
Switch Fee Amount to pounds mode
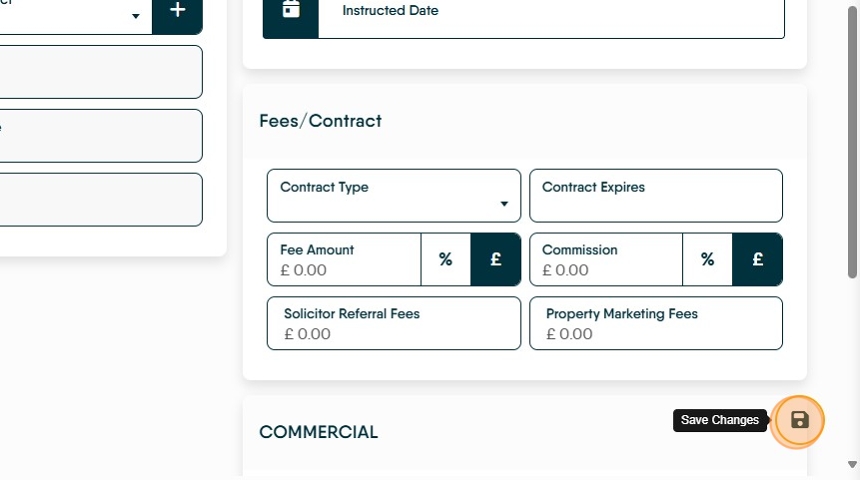(495, 259)
